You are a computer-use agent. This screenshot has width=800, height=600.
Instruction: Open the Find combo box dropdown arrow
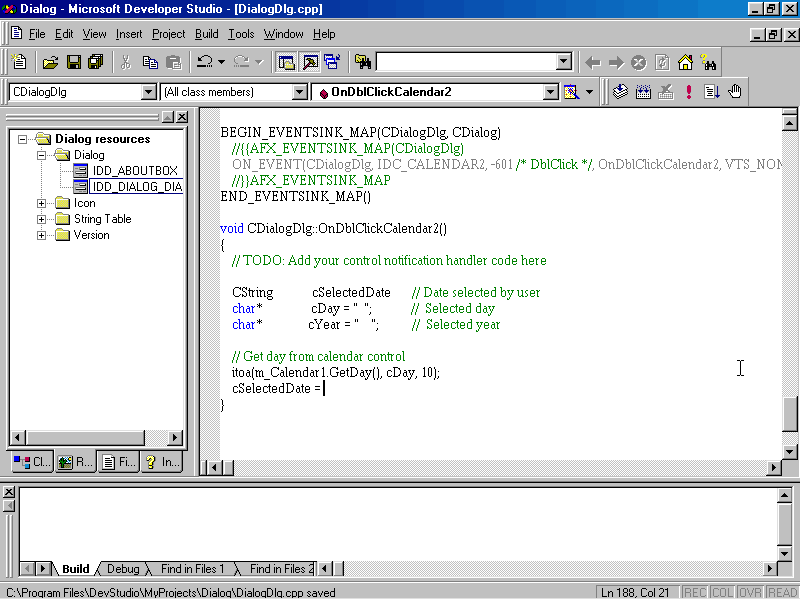564,62
